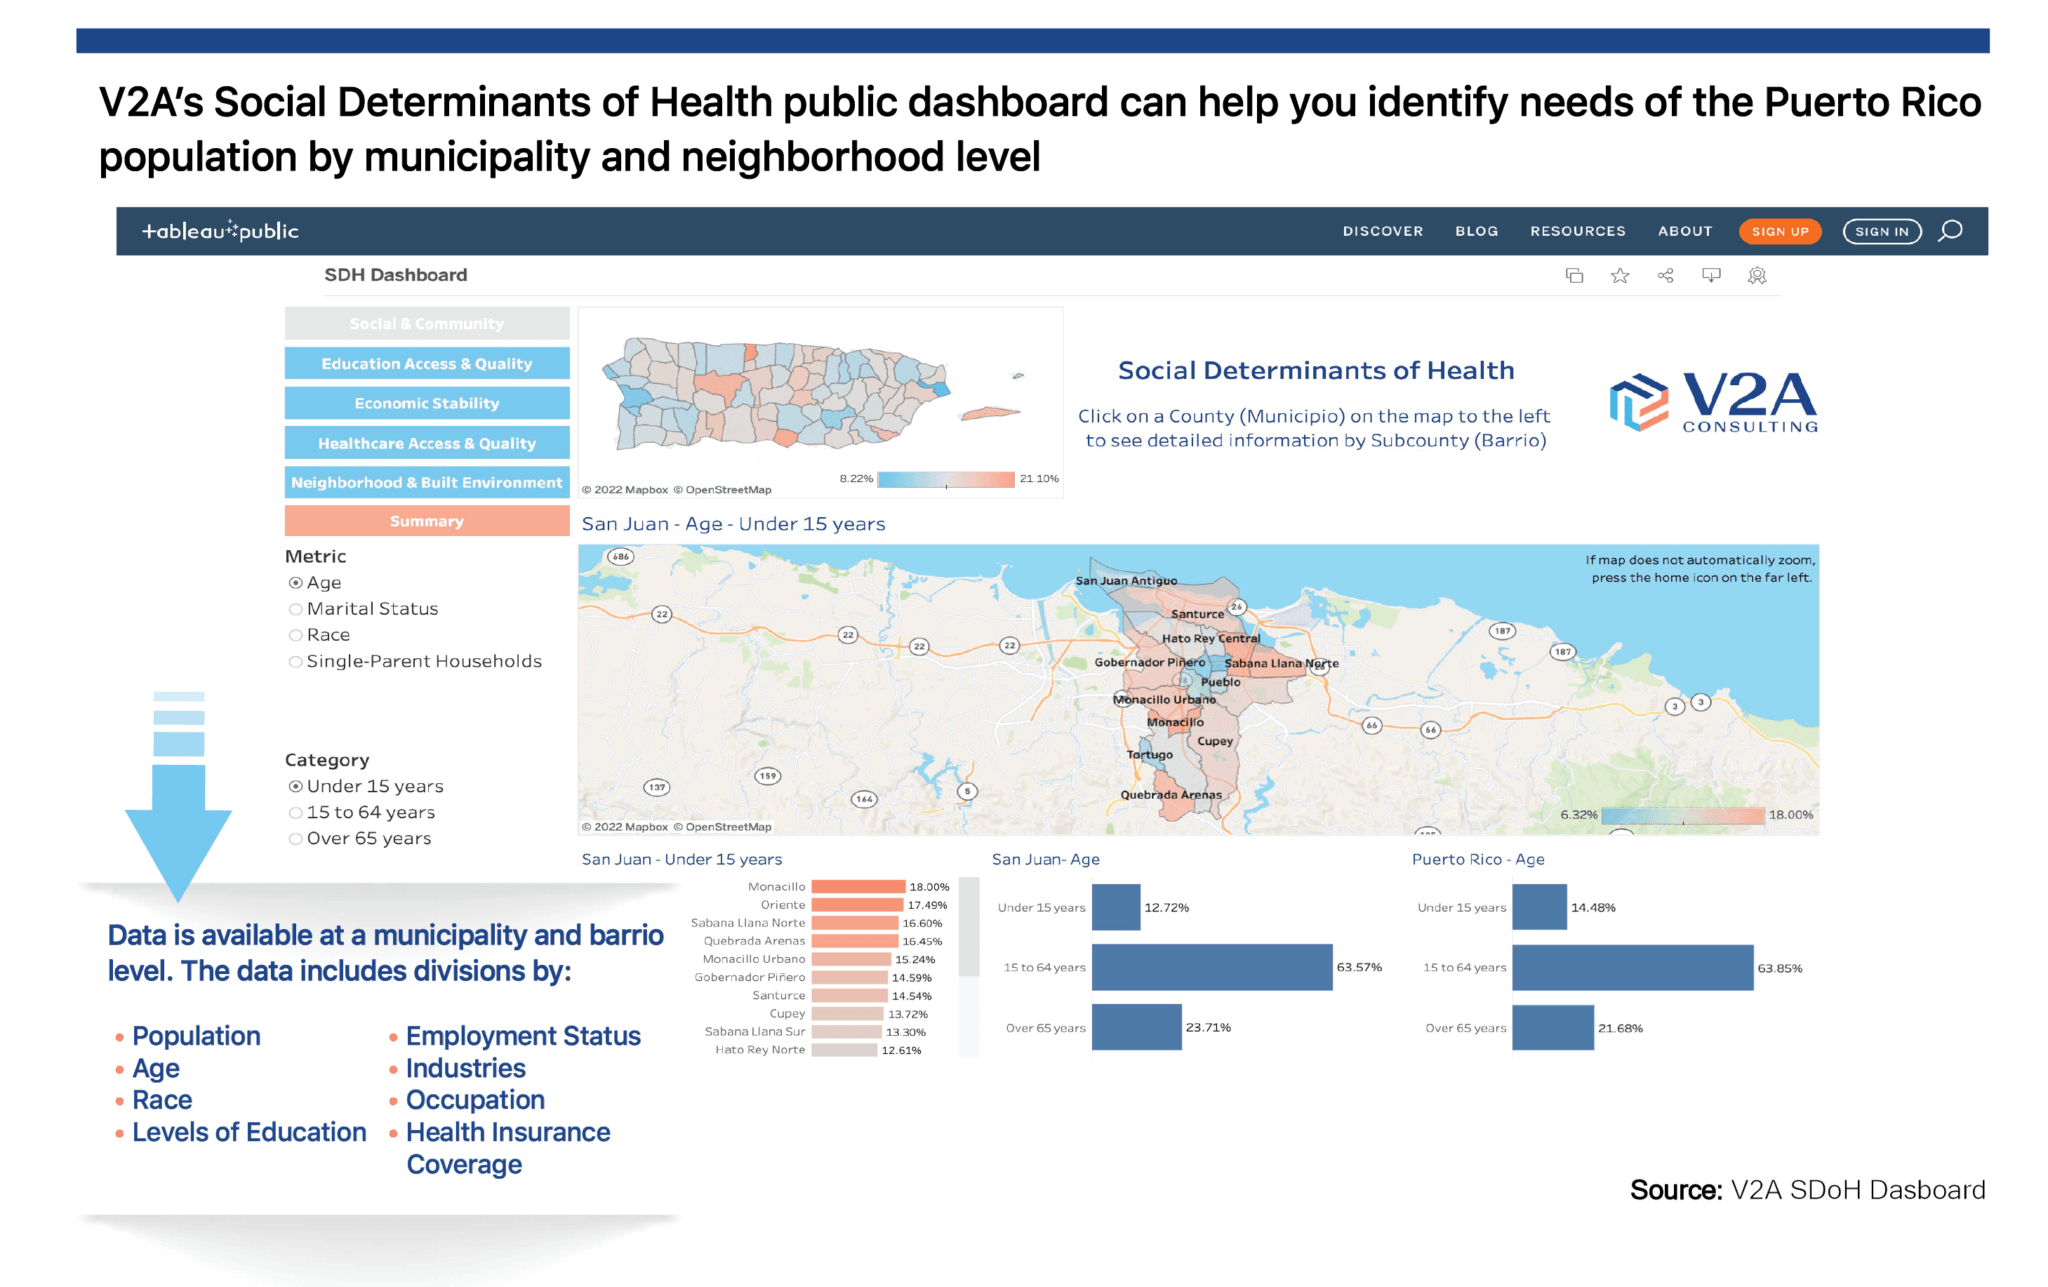This screenshot has height=1287, width=2048.
Task: Open the search with the magnifier icon
Action: coord(1950,231)
